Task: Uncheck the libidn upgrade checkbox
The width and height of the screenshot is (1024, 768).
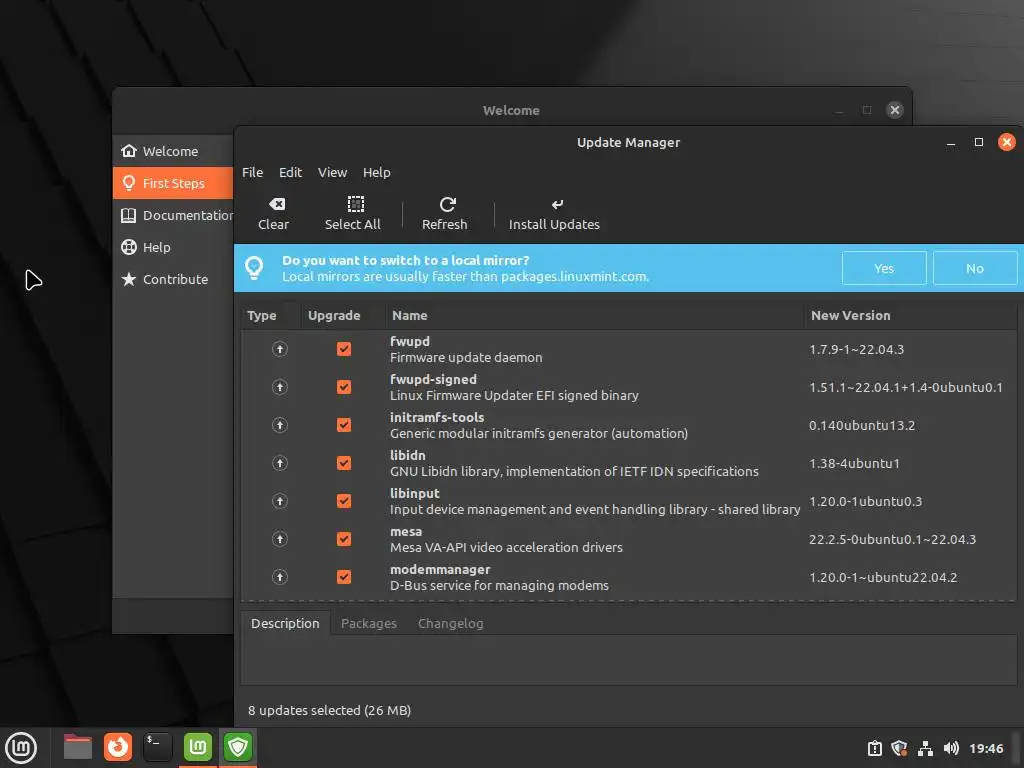Action: click(344, 463)
